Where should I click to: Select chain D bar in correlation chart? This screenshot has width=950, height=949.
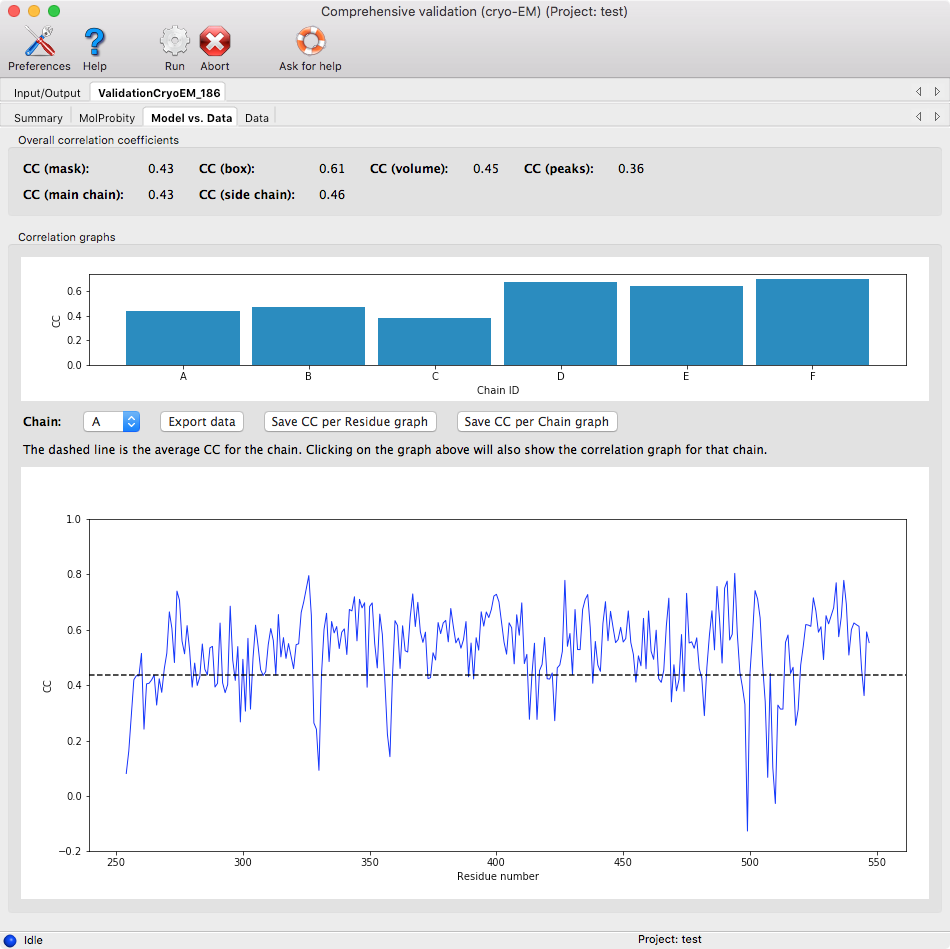click(x=560, y=324)
